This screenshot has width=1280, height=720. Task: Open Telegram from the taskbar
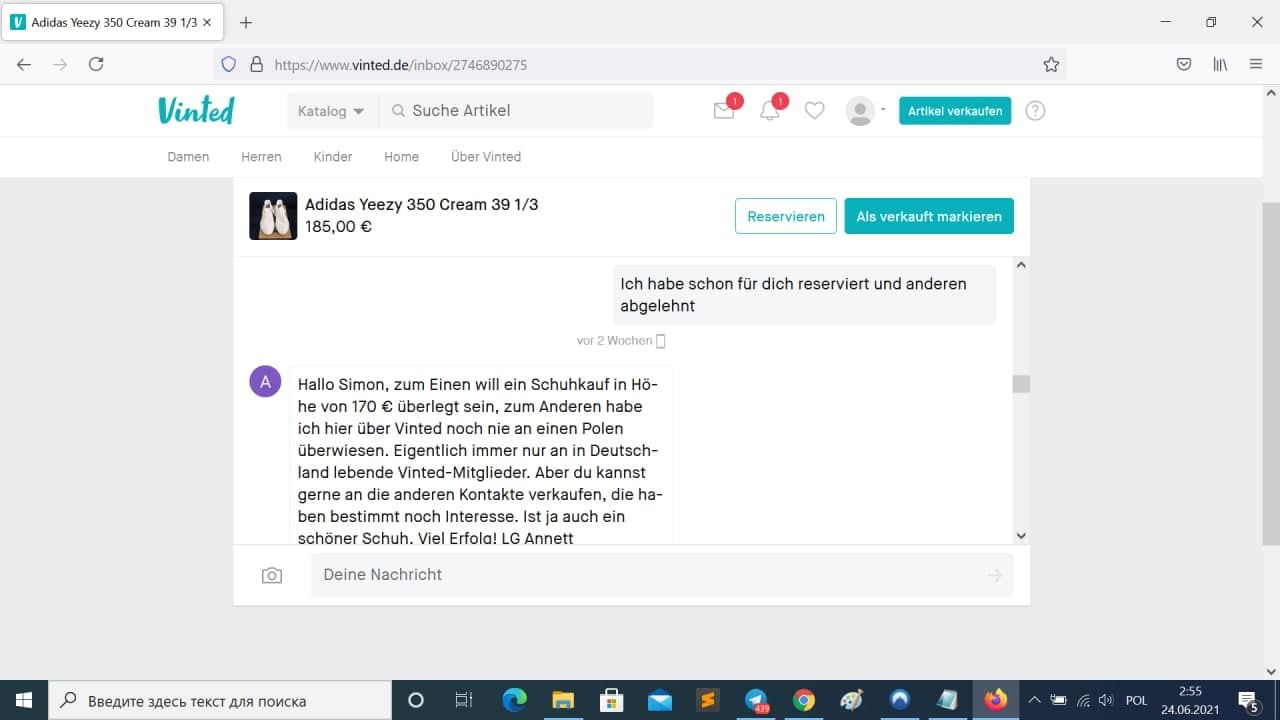756,700
